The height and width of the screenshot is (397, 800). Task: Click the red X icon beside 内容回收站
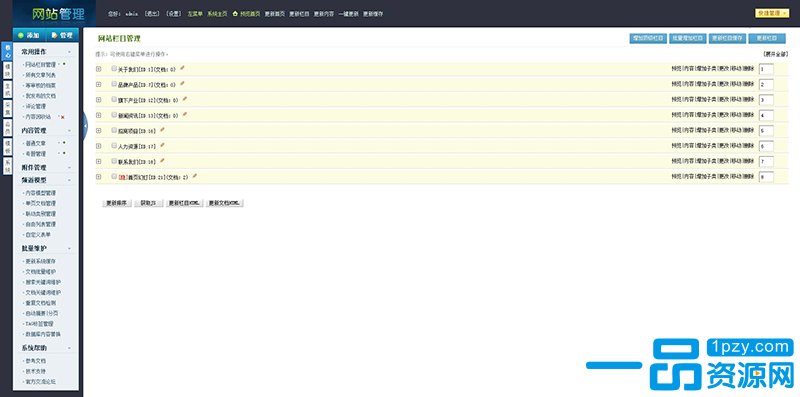tap(63, 117)
